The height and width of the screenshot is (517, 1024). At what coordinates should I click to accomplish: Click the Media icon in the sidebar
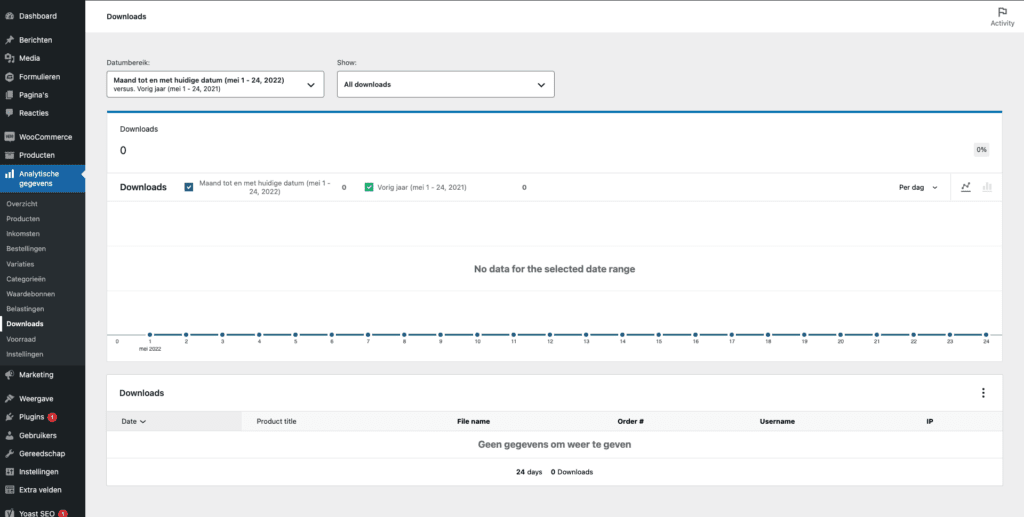[10, 58]
